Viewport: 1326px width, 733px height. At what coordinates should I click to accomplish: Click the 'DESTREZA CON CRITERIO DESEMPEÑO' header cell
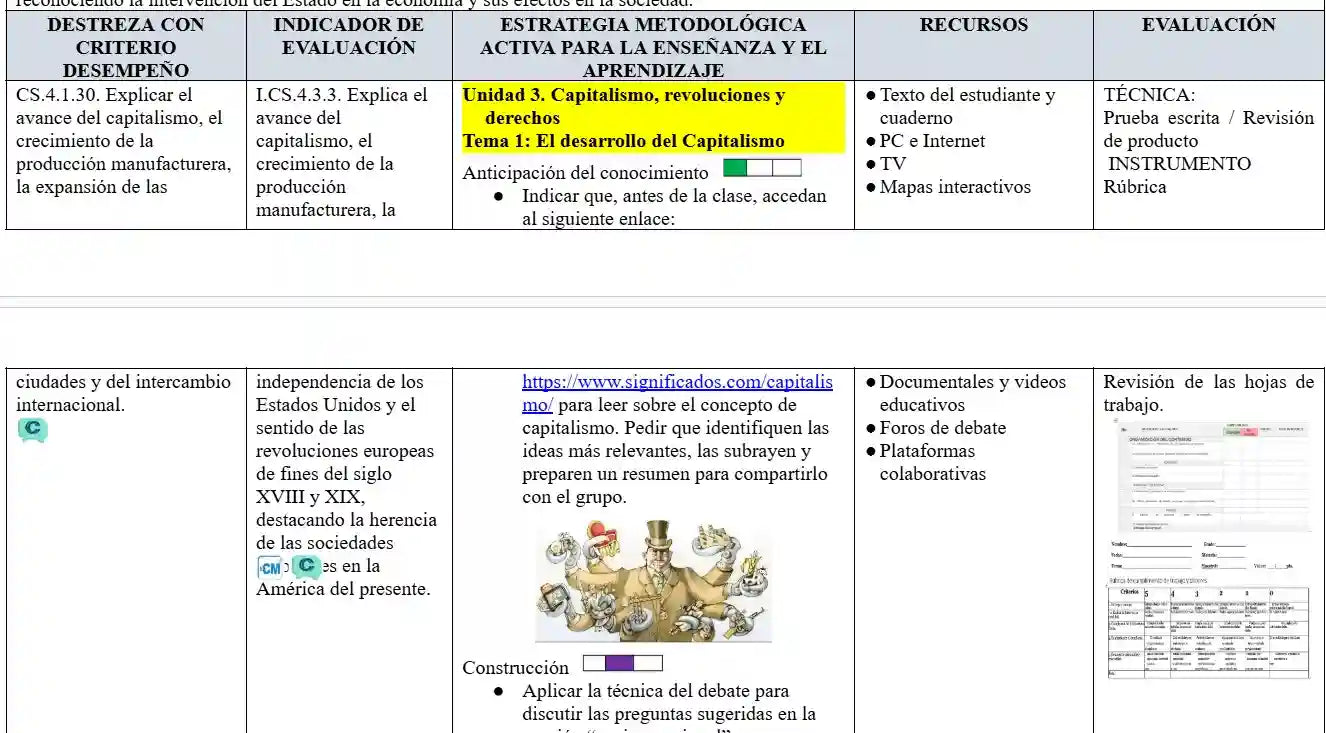coord(126,47)
